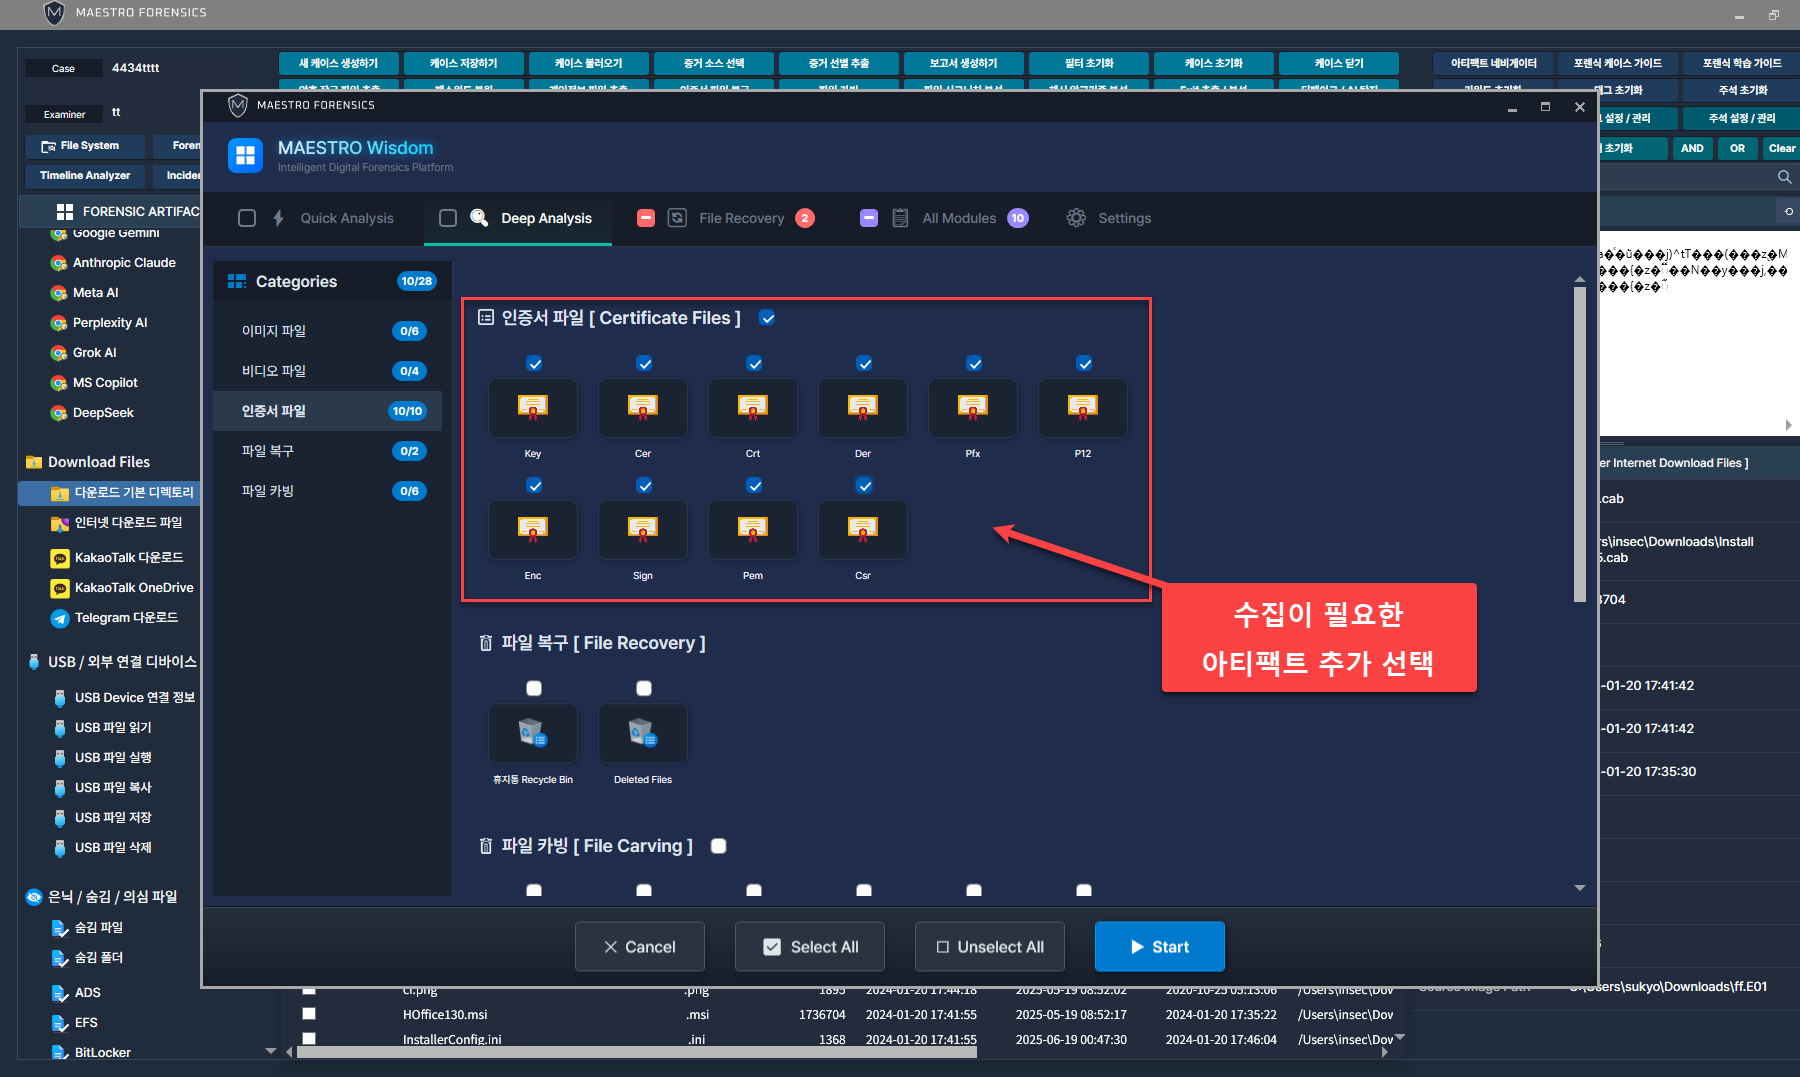Click the Pem certificate file icon
Viewport: 1800px width, 1077px height.
pos(752,530)
